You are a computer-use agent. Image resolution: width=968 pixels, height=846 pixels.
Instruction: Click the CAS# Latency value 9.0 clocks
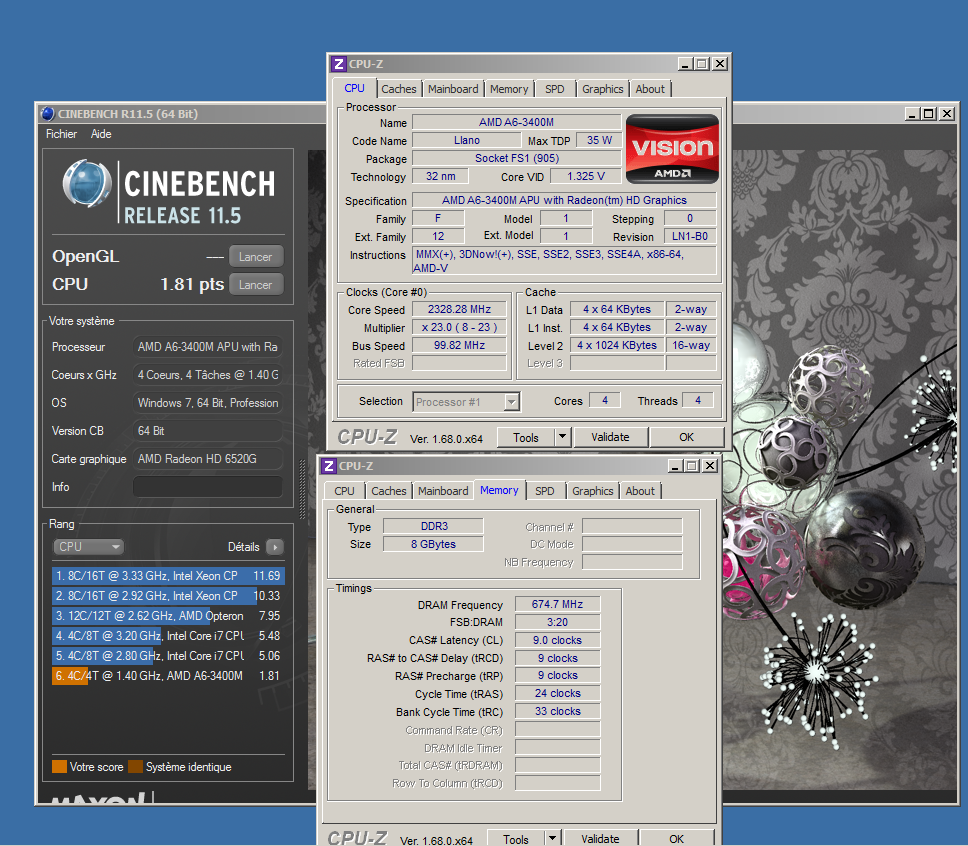[x=557, y=640]
